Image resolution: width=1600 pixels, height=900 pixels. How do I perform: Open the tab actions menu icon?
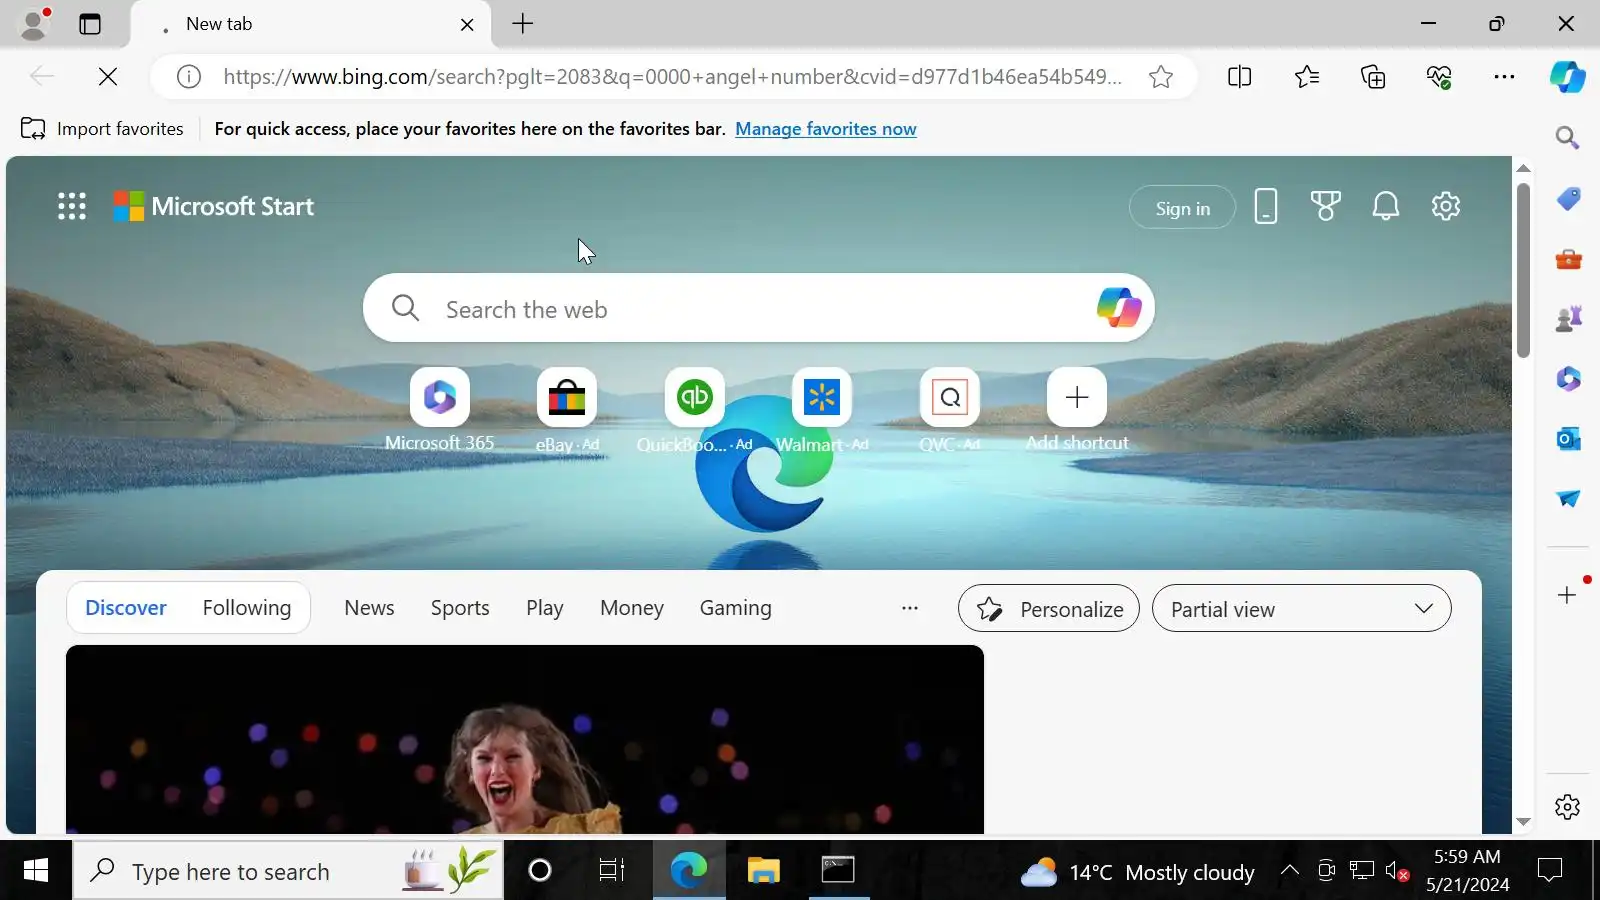pos(90,24)
